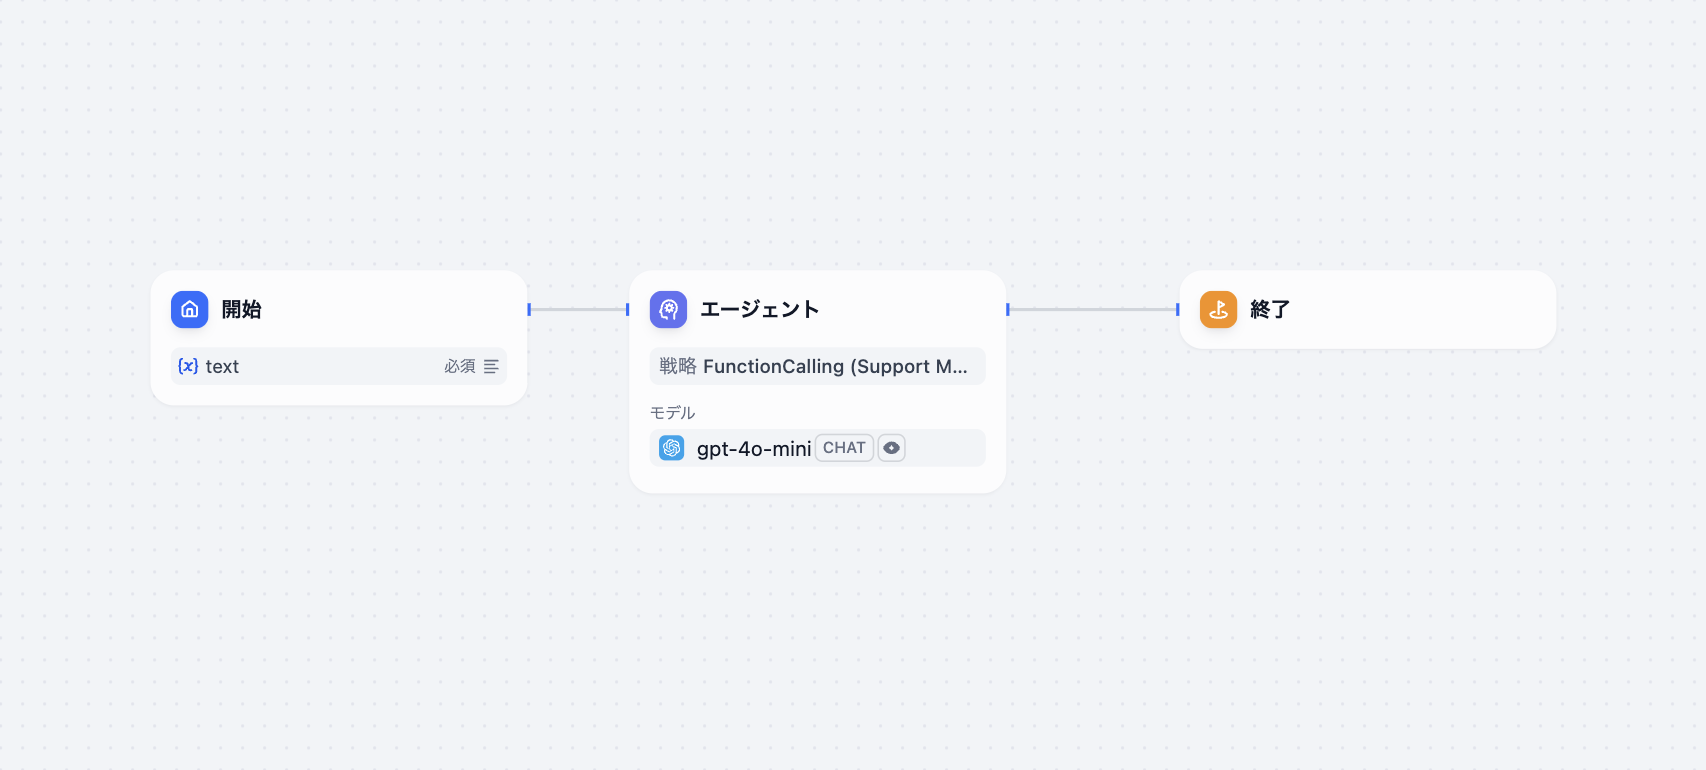The height and width of the screenshot is (770, 1706).
Task: Click the 開始 node's right output handle
Action: (x=529, y=309)
